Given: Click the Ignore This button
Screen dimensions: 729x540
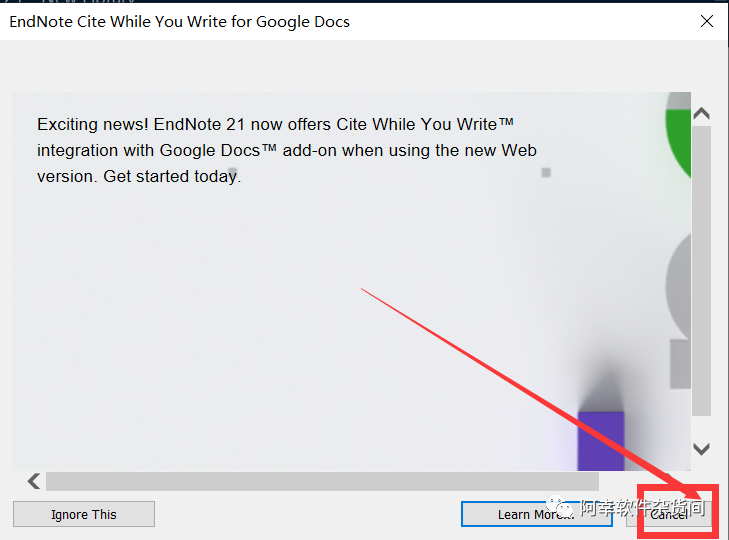Looking at the screenshot, I should click(x=84, y=514).
